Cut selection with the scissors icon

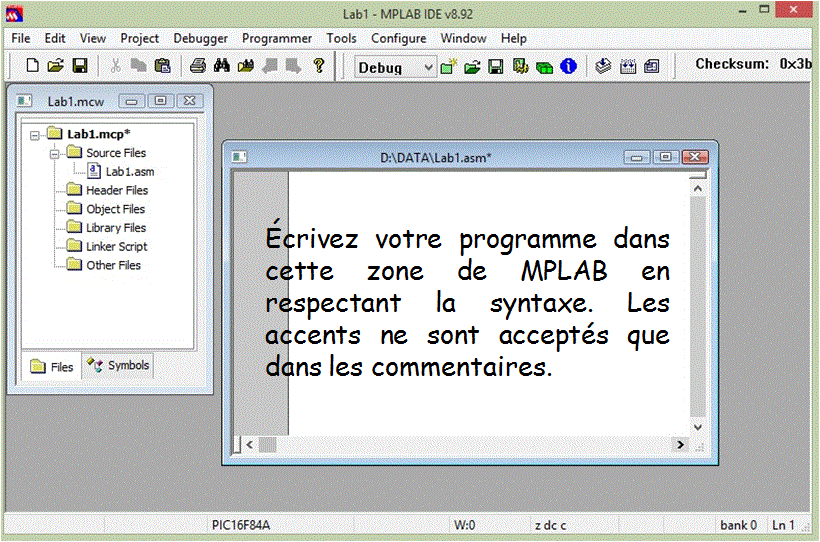[x=115, y=65]
